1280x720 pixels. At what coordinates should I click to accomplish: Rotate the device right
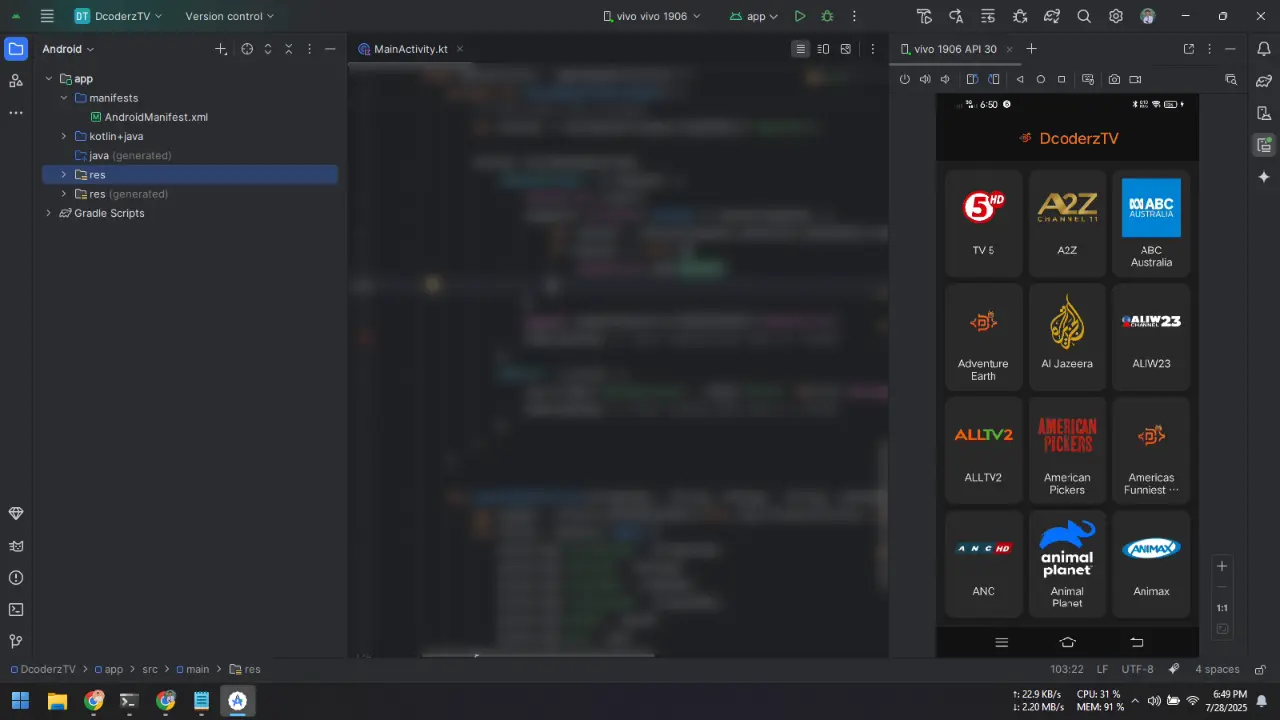click(x=994, y=79)
